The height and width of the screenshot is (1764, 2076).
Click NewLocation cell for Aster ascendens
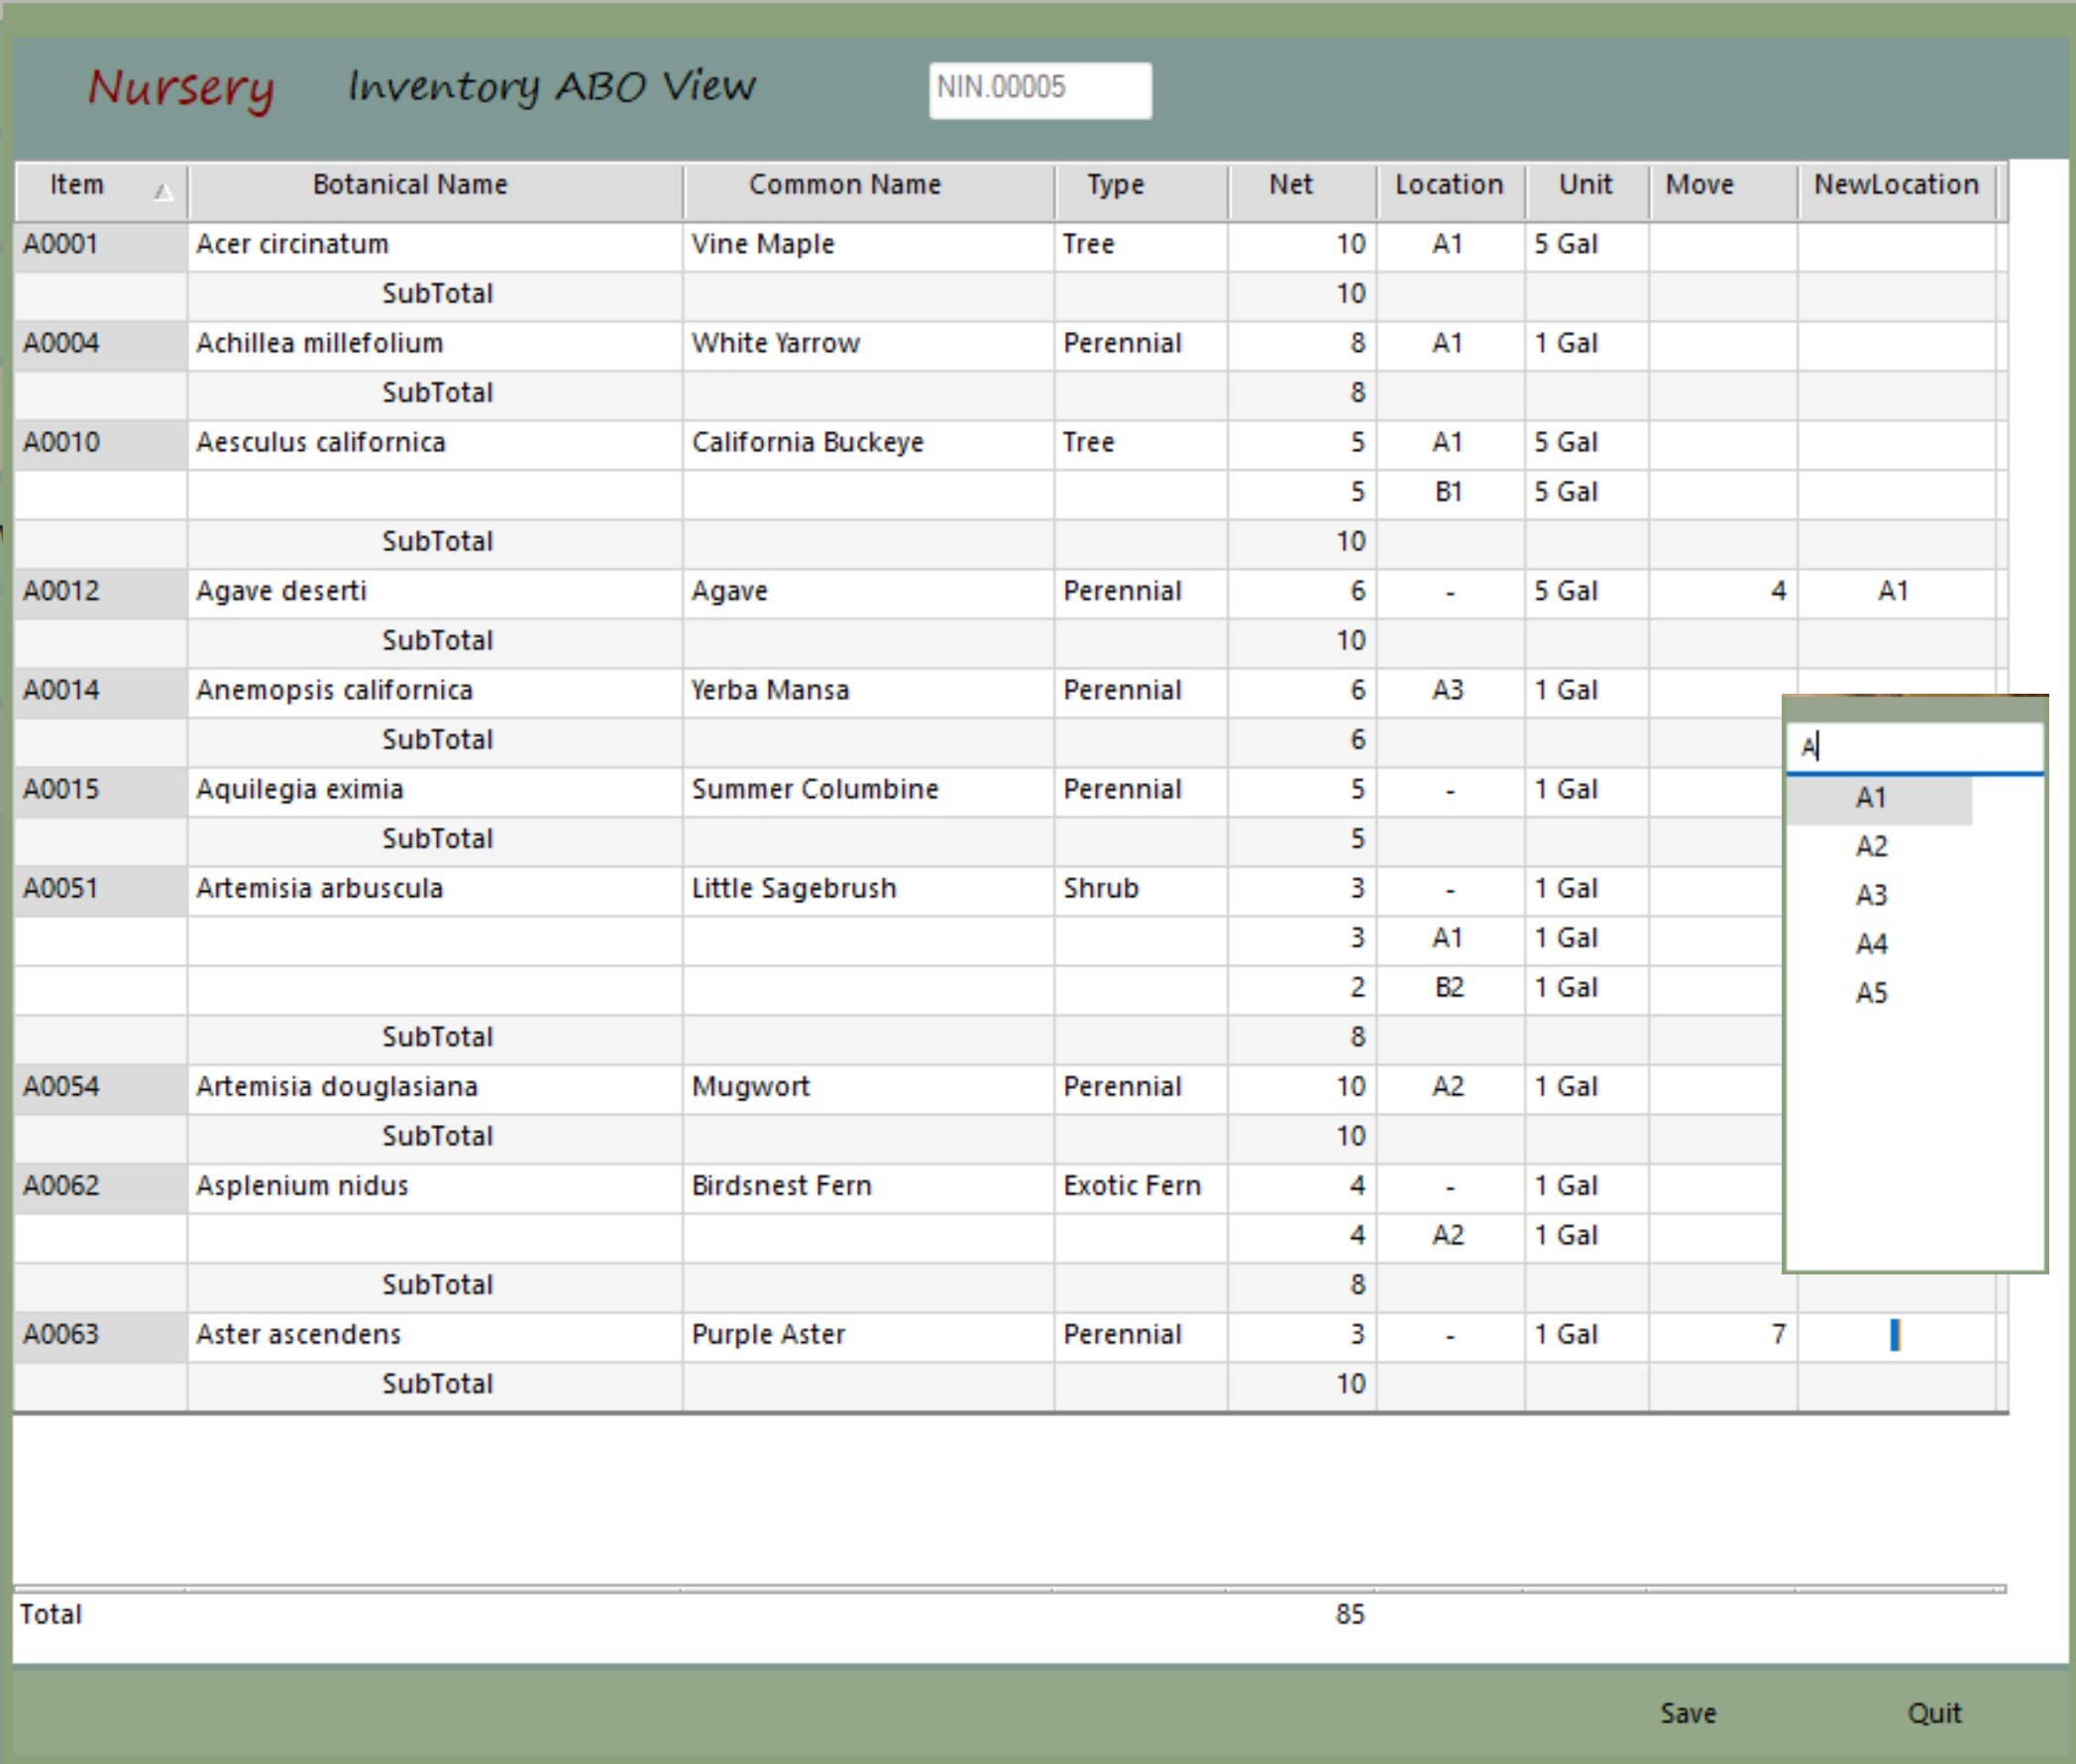tap(1895, 1335)
